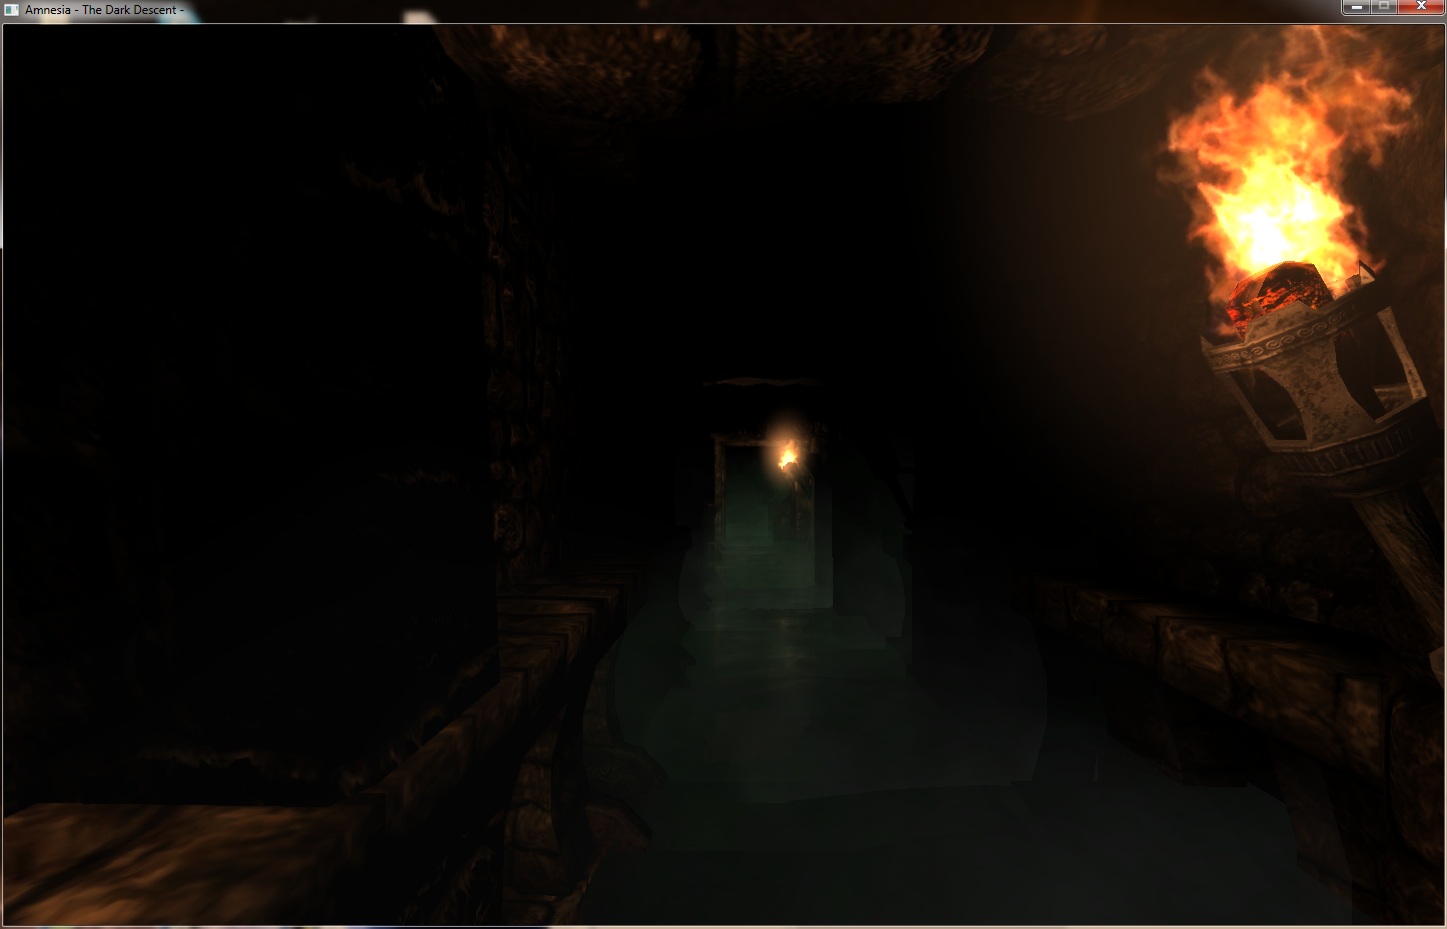Click the distant small torch flame

click(x=788, y=457)
